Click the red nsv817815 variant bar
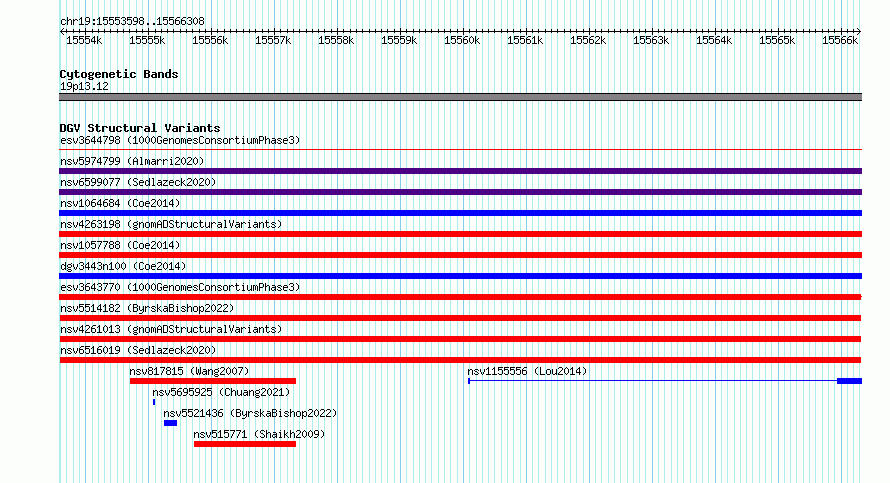 [213, 381]
